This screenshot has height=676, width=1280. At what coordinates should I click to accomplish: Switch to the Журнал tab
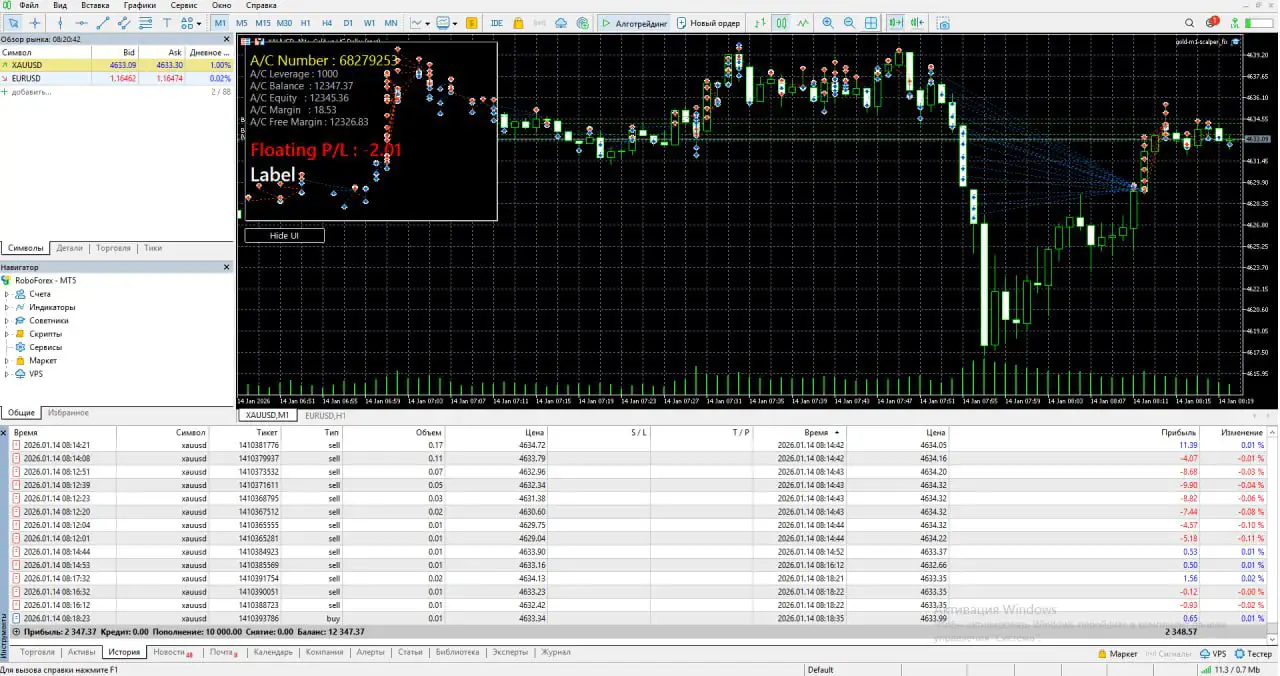pyautogui.click(x=555, y=652)
